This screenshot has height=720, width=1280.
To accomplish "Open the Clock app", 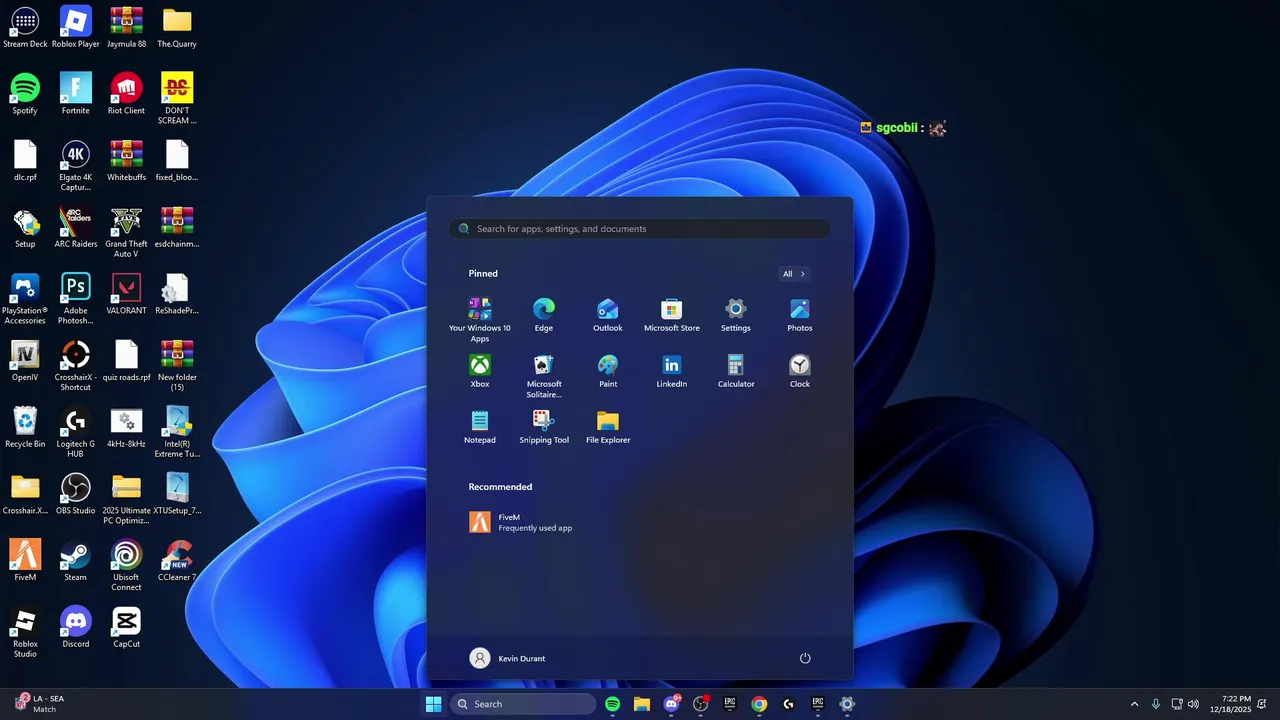I will point(799,370).
